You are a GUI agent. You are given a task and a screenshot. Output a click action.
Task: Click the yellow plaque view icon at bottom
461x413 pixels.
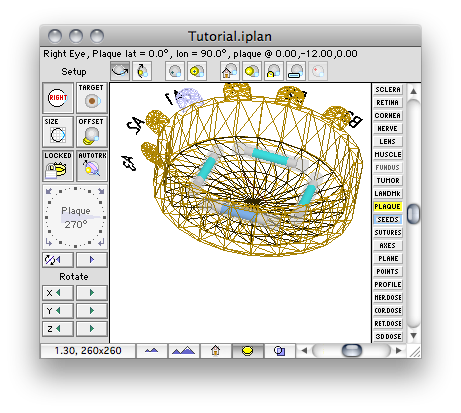click(x=248, y=351)
